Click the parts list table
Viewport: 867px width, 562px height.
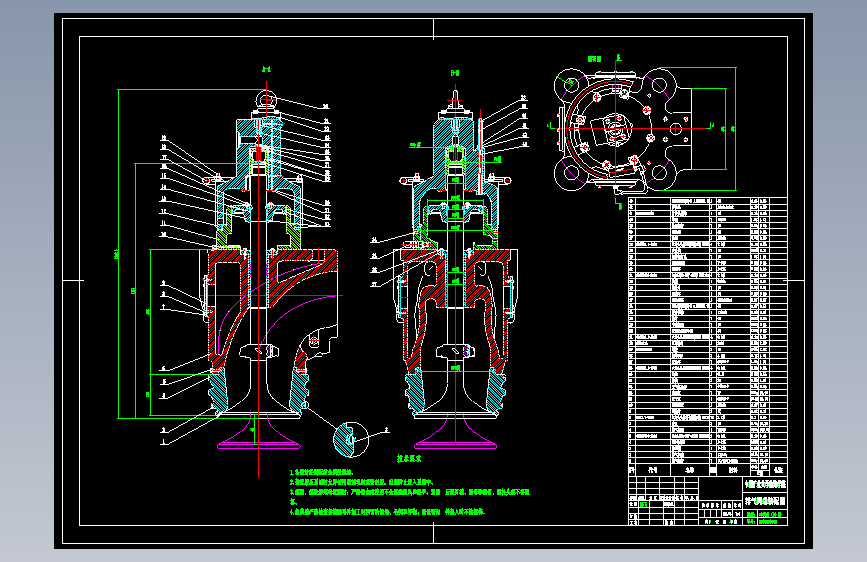pos(708,336)
